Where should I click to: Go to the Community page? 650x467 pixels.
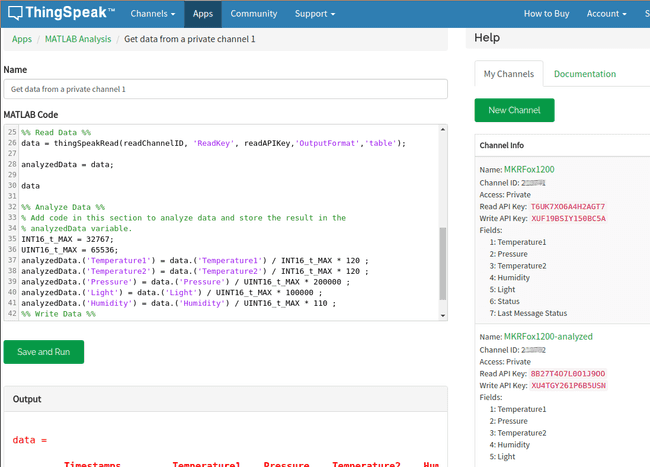click(254, 14)
